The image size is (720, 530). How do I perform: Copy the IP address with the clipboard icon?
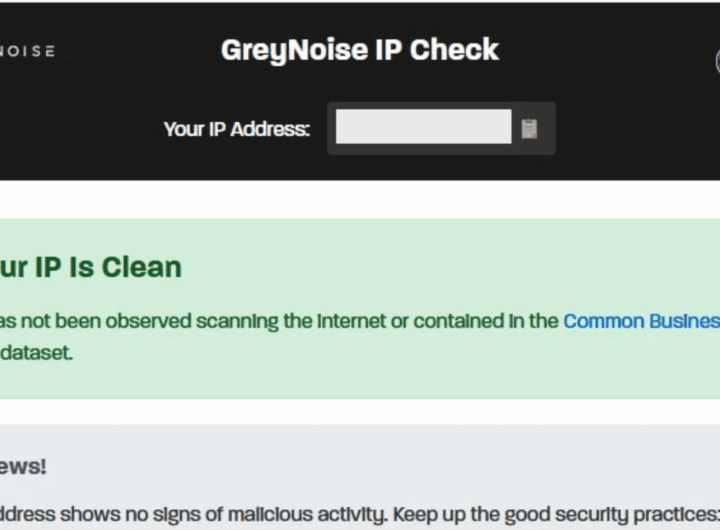tap(529, 128)
